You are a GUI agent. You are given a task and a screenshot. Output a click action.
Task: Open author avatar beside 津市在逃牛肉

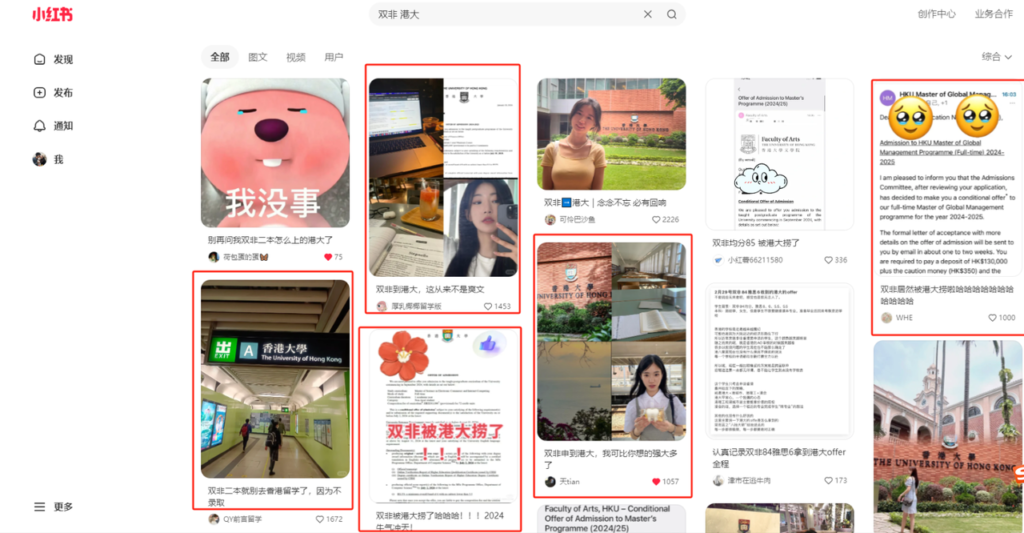click(x=718, y=481)
